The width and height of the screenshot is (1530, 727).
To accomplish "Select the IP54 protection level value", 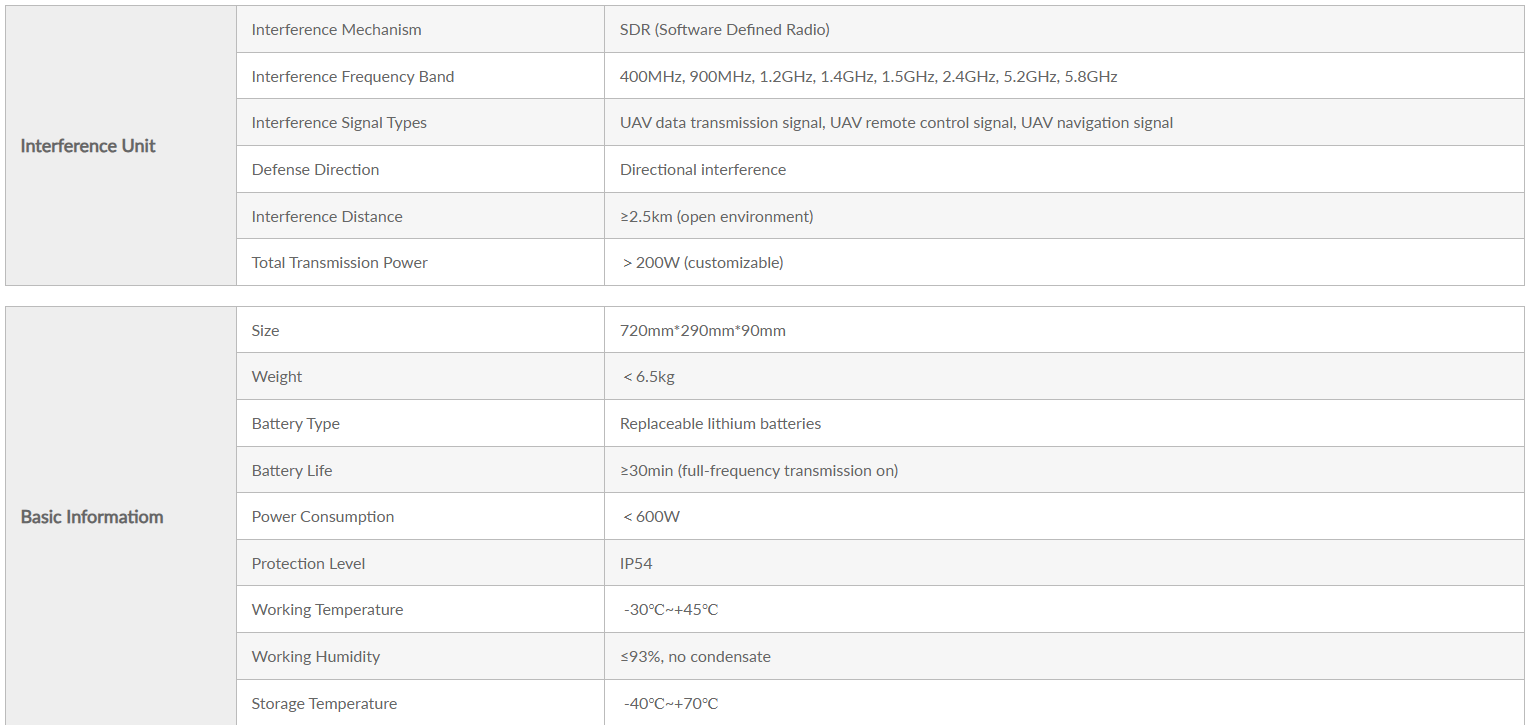I will click(636, 564).
